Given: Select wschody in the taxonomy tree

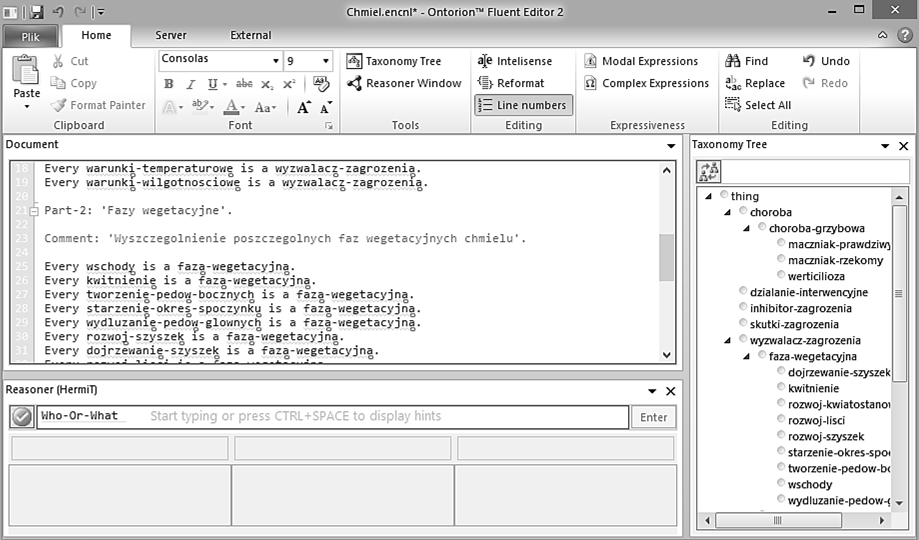Looking at the screenshot, I should tap(809, 484).
